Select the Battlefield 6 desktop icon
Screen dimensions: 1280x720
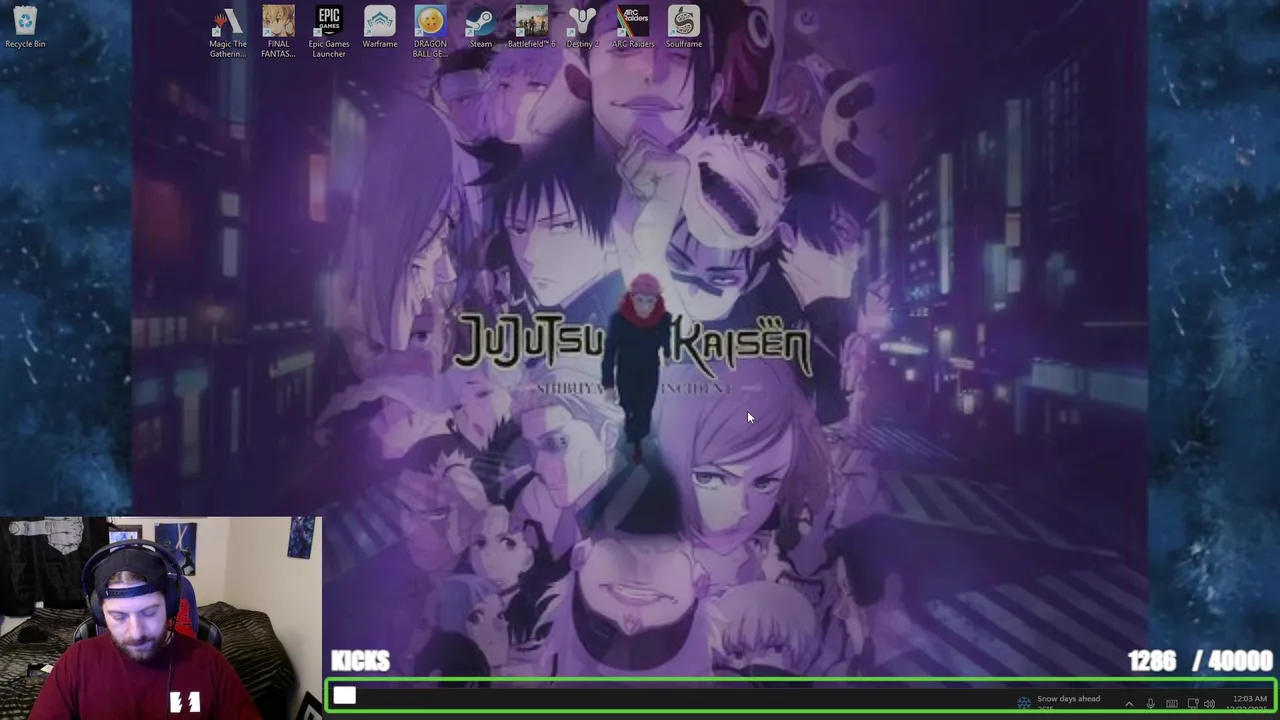tap(531, 27)
